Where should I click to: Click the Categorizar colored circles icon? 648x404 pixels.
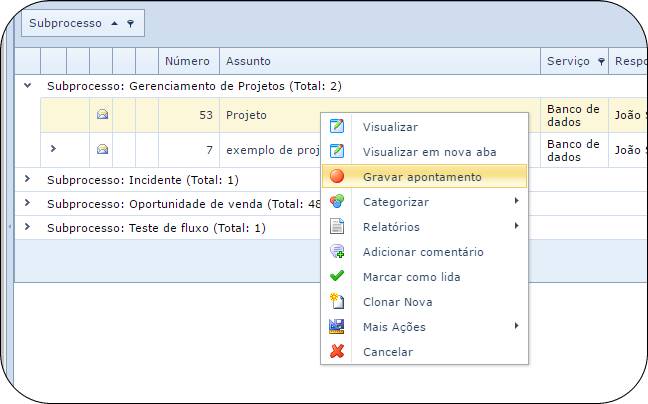[x=337, y=201]
